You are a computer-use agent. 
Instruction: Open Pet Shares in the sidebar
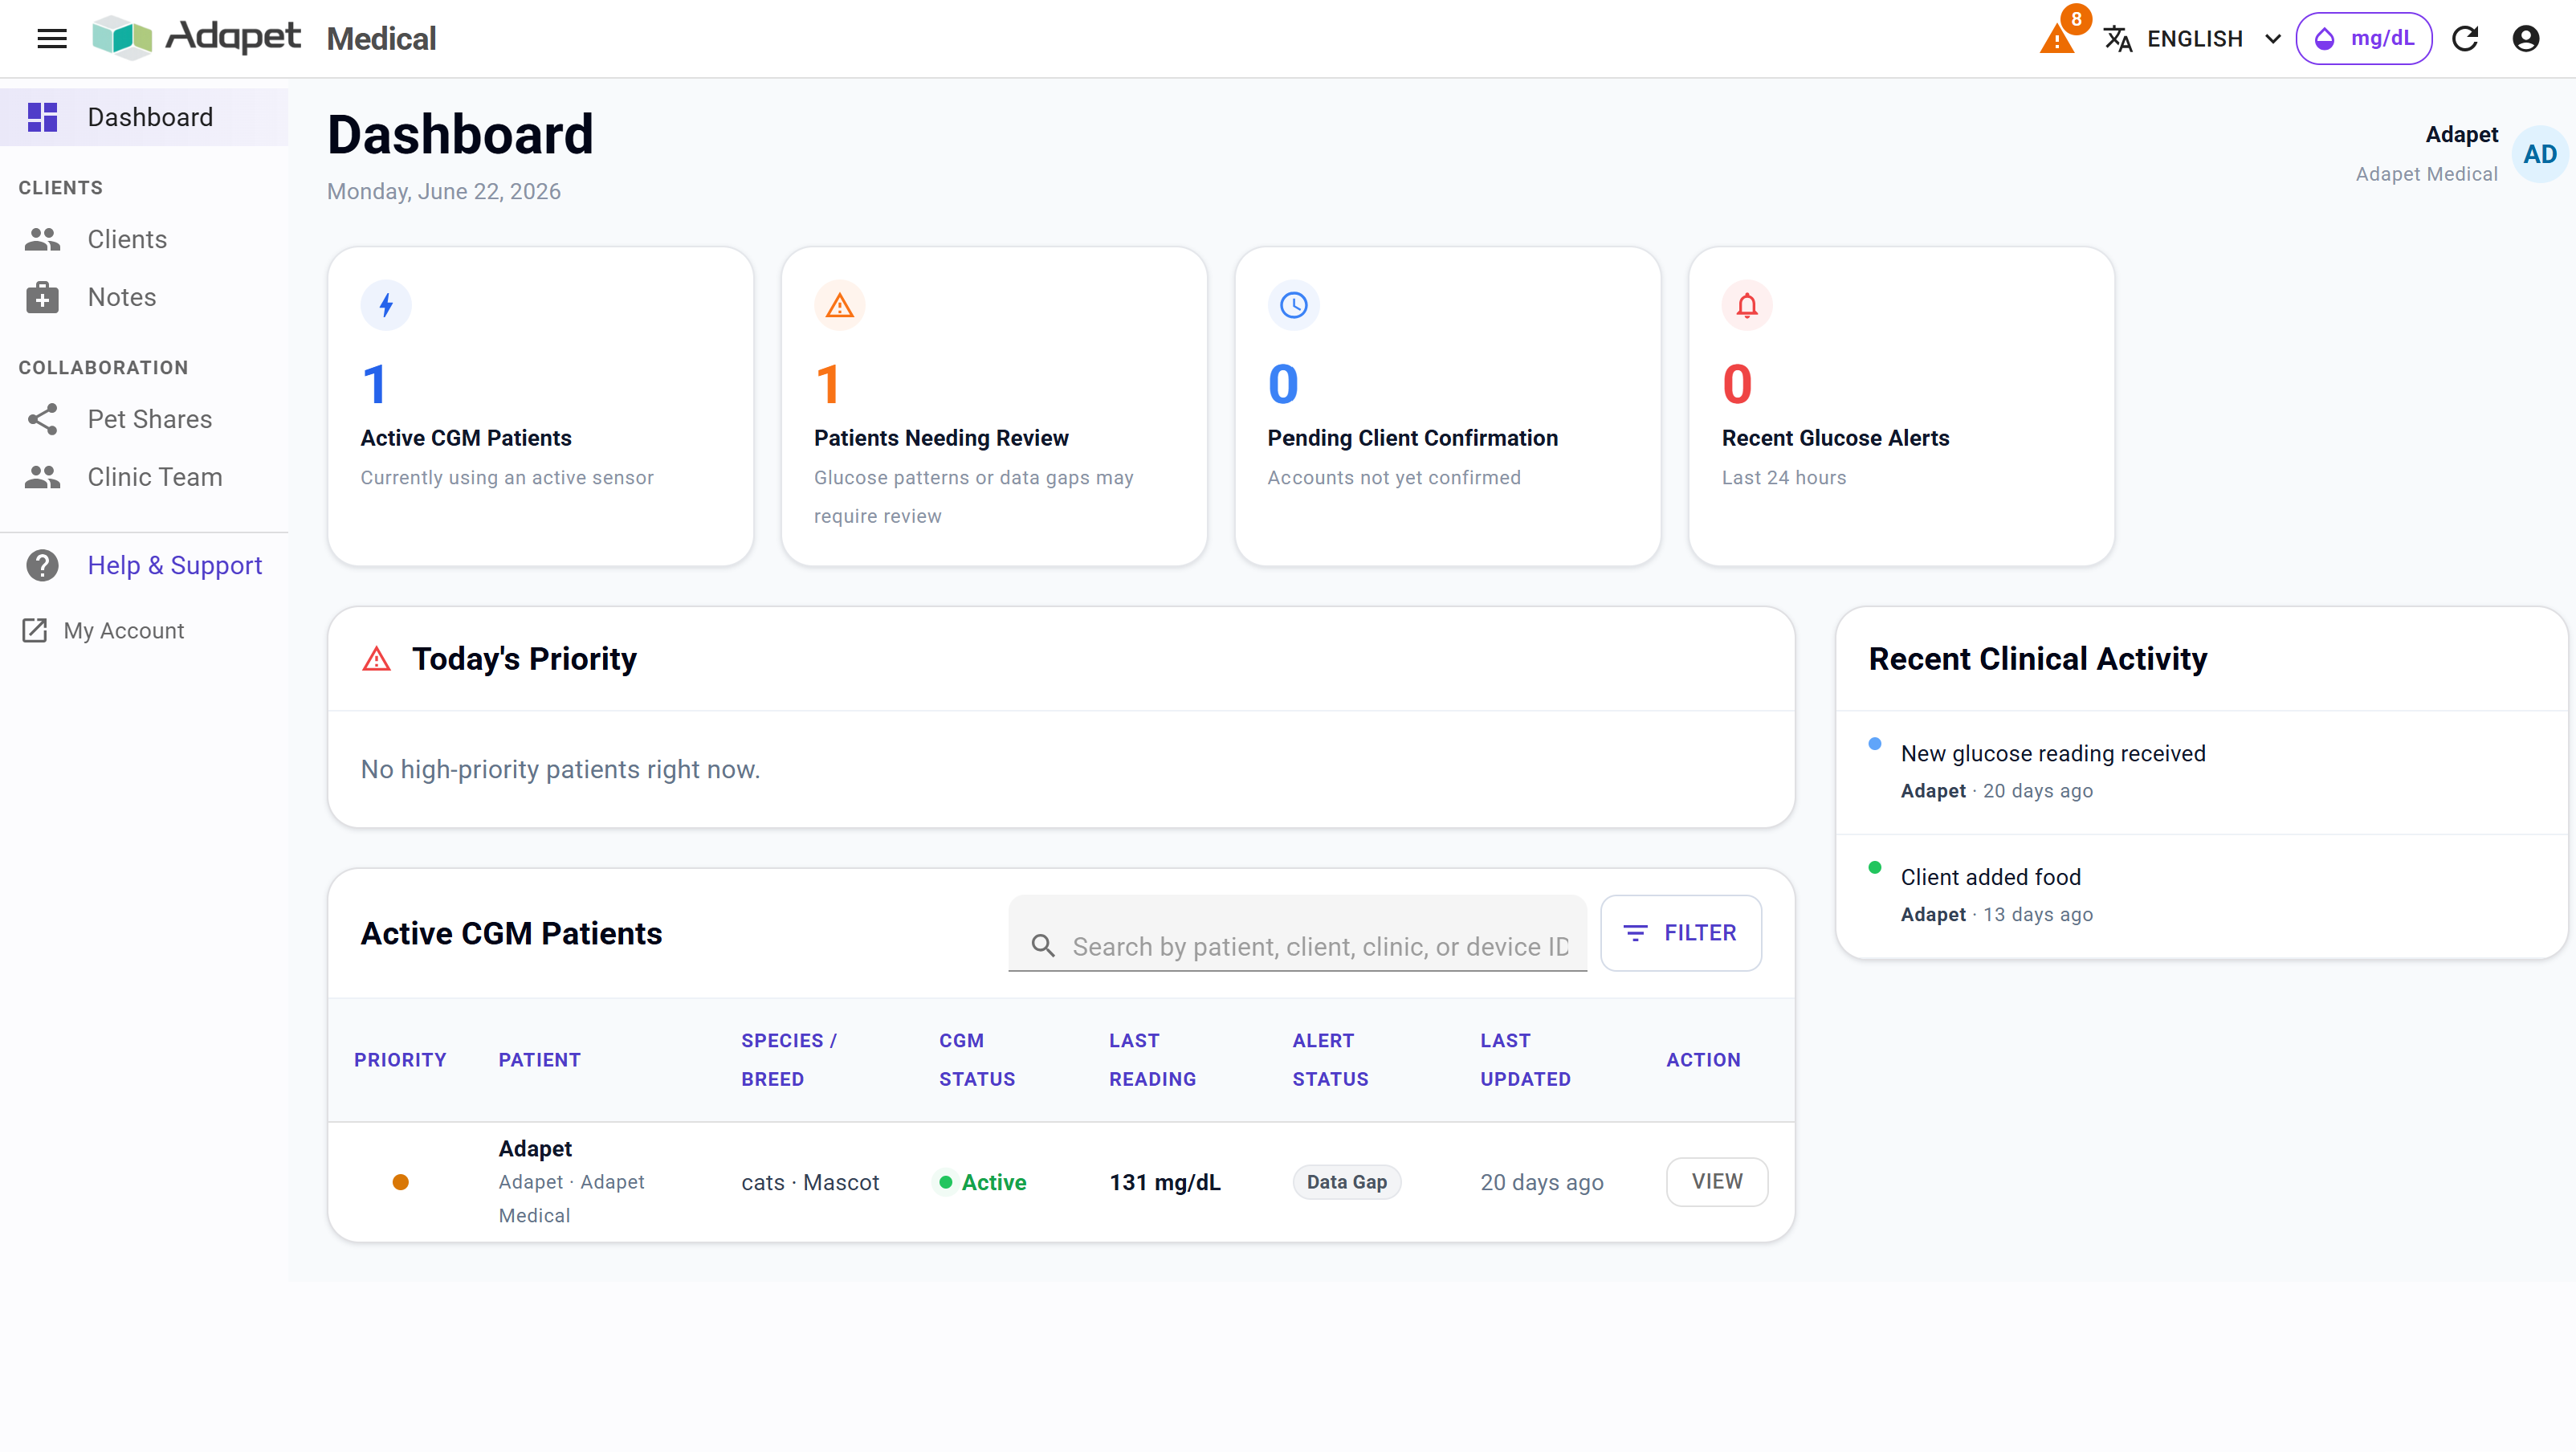144,419
